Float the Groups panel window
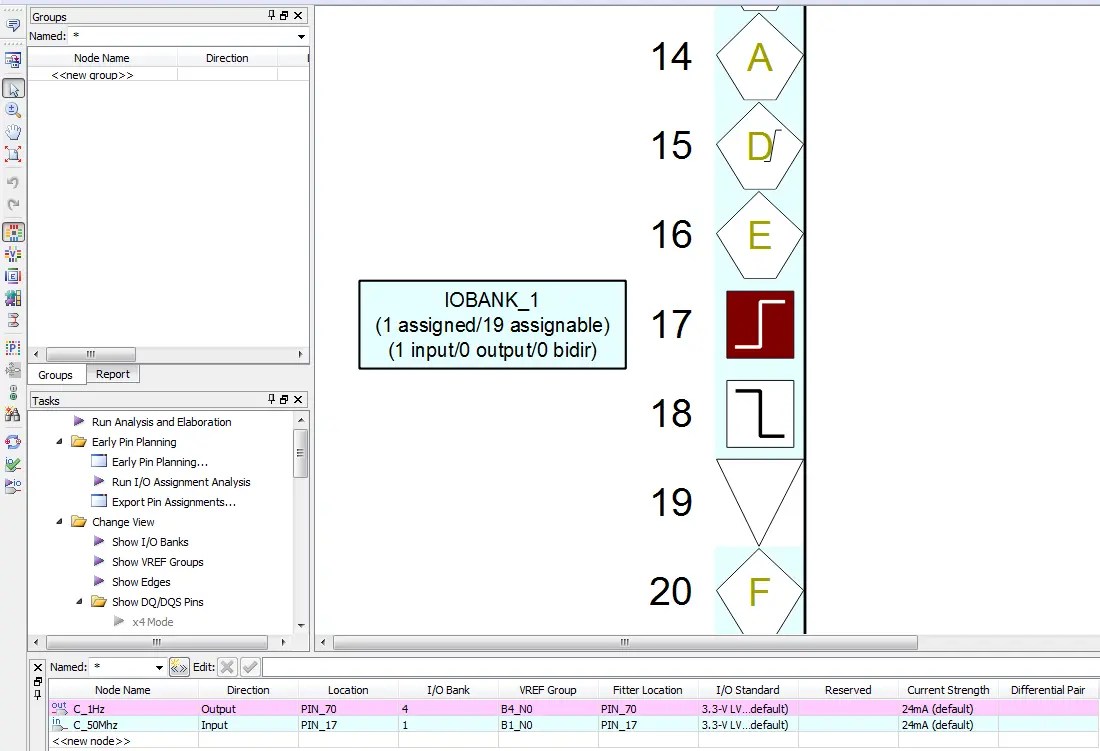This screenshot has width=1100, height=751. (x=284, y=15)
